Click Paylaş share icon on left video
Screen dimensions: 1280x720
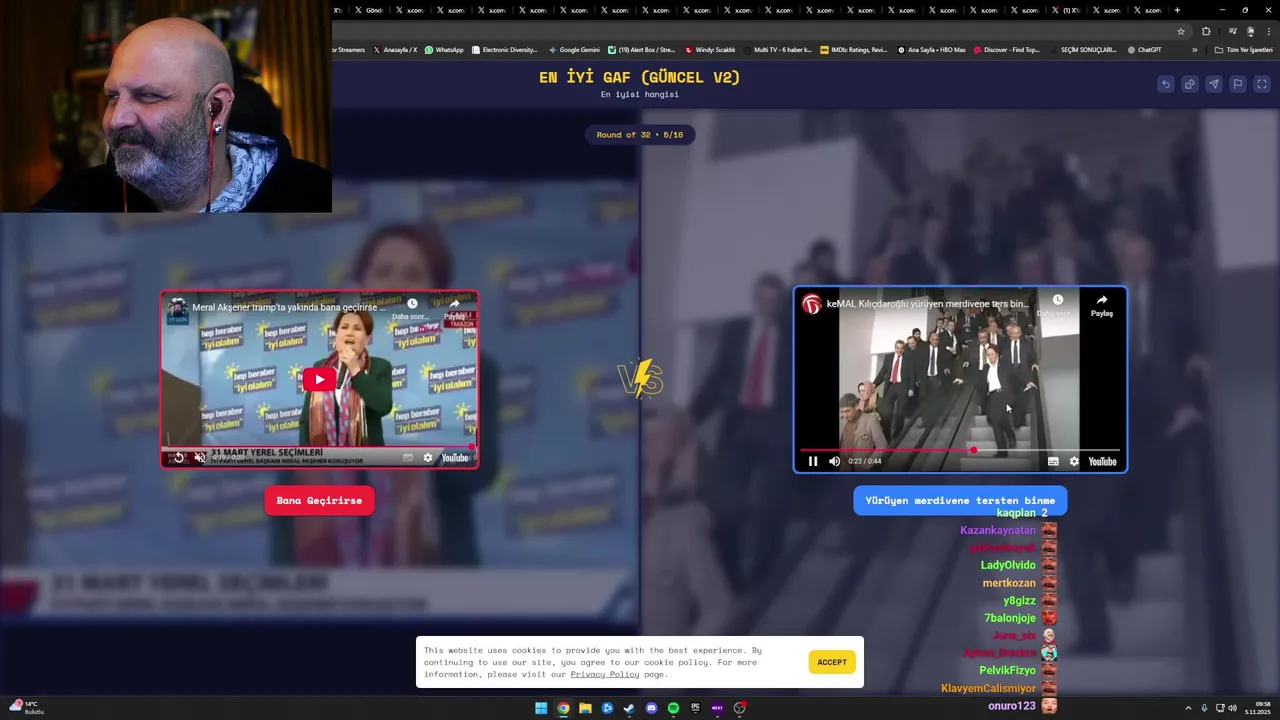[x=454, y=308]
